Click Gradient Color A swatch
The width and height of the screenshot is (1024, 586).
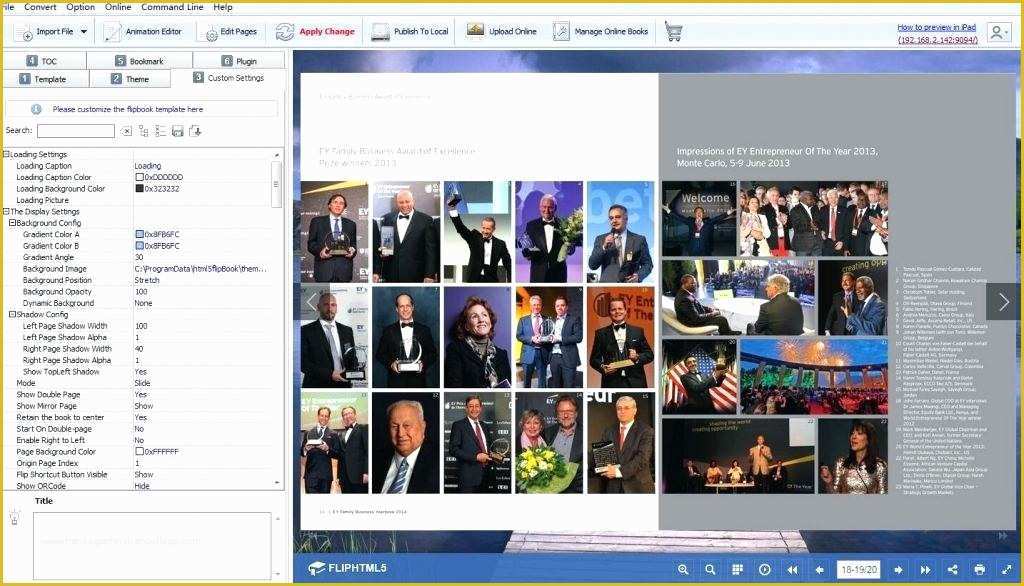click(139, 235)
